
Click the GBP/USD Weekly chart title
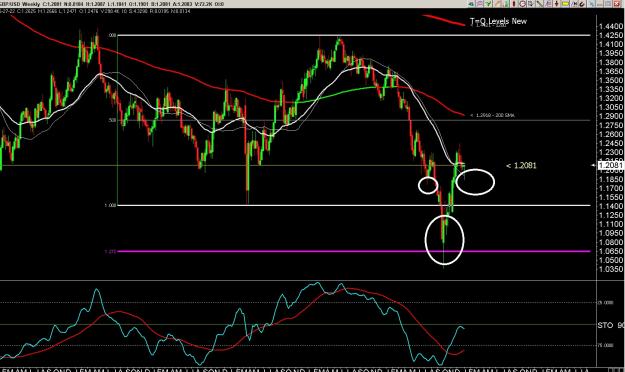point(20,4)
